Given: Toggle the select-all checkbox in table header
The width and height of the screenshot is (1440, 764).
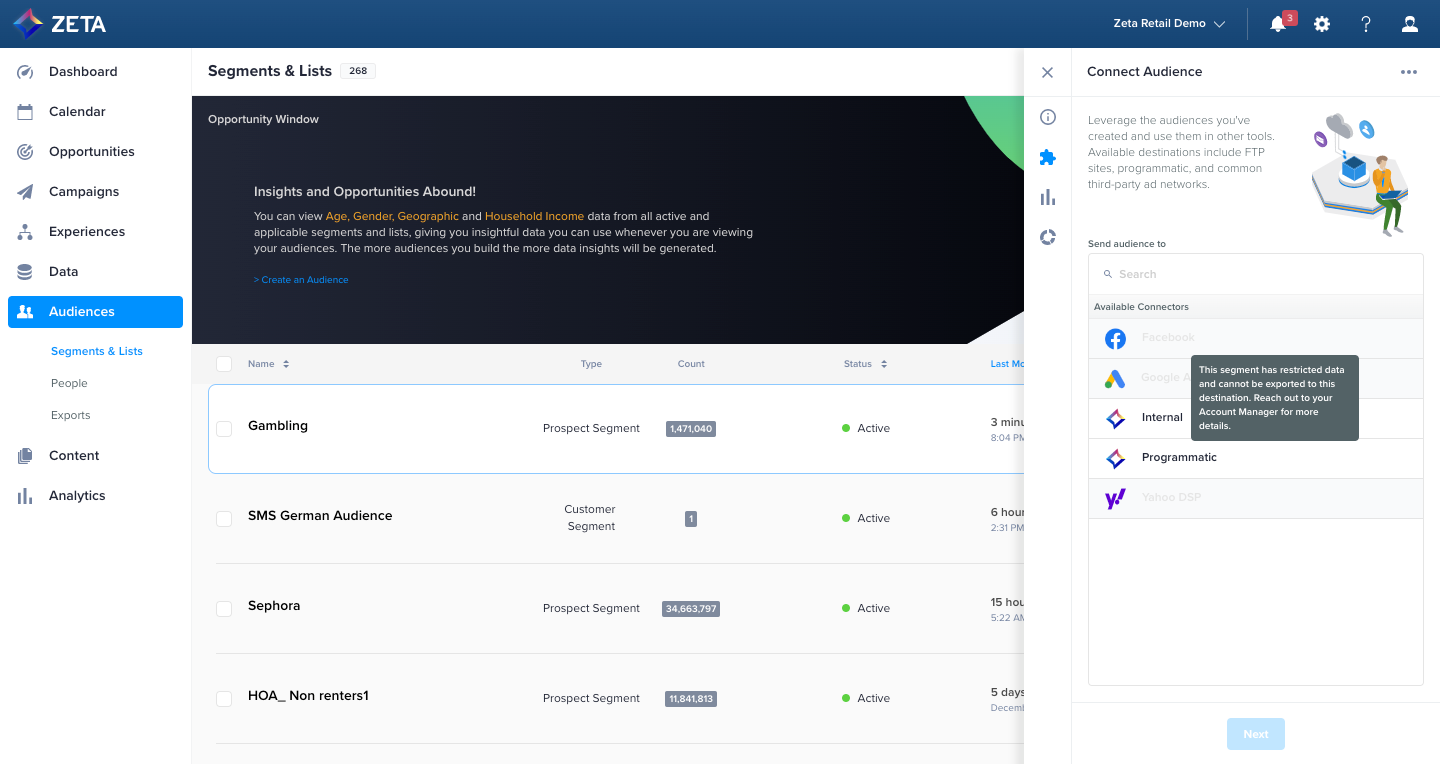Looking at the screenshot, I should point(224,364).
